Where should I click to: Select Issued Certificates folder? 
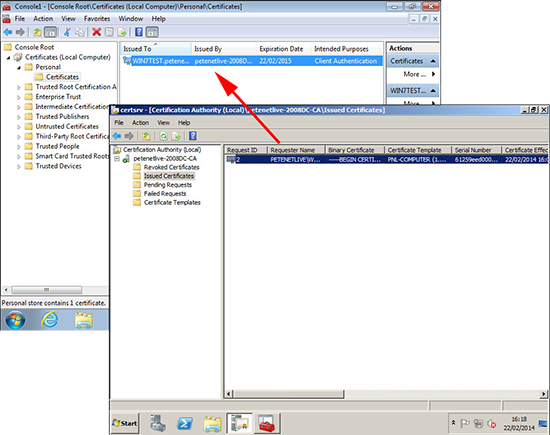point(169,176)
